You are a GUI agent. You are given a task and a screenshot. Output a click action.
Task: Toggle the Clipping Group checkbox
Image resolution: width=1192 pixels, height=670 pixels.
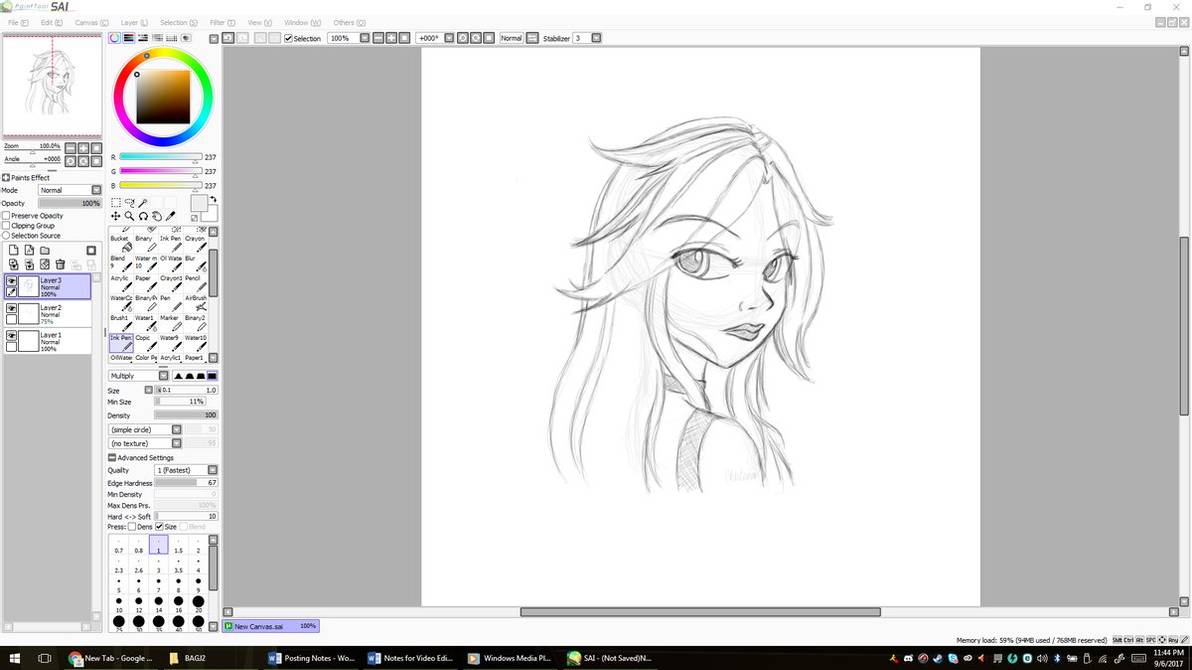pos(6,226)
